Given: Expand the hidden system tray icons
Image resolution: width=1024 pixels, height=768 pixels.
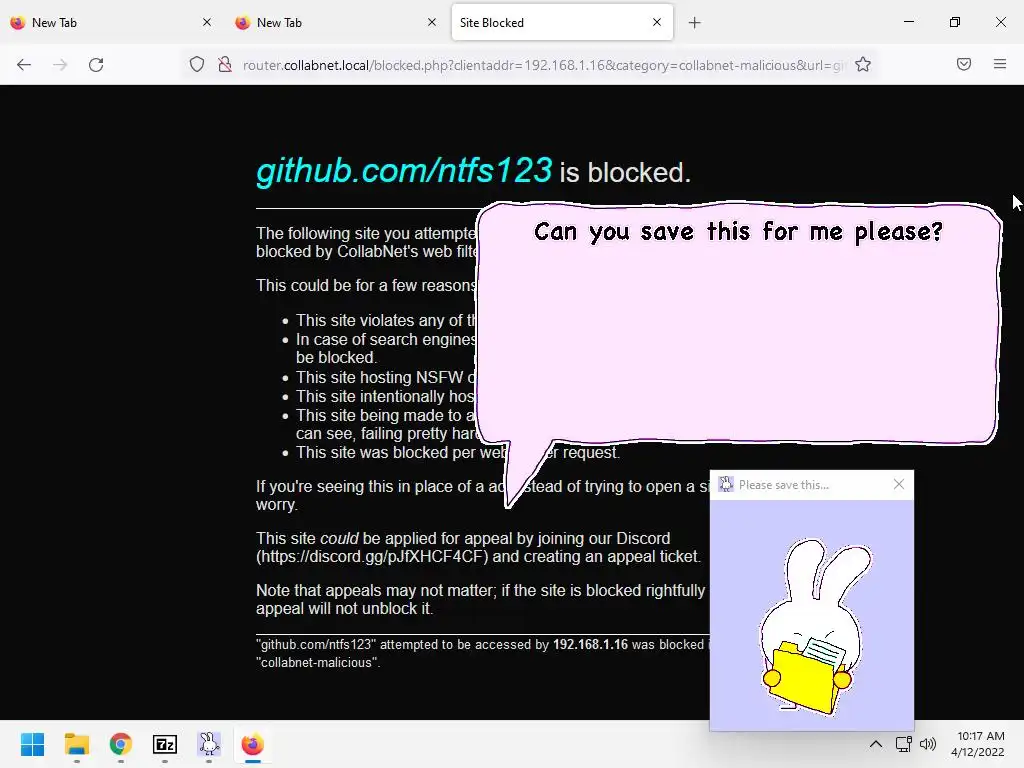Looking at the screenshot, I should [x=876, y=744].
